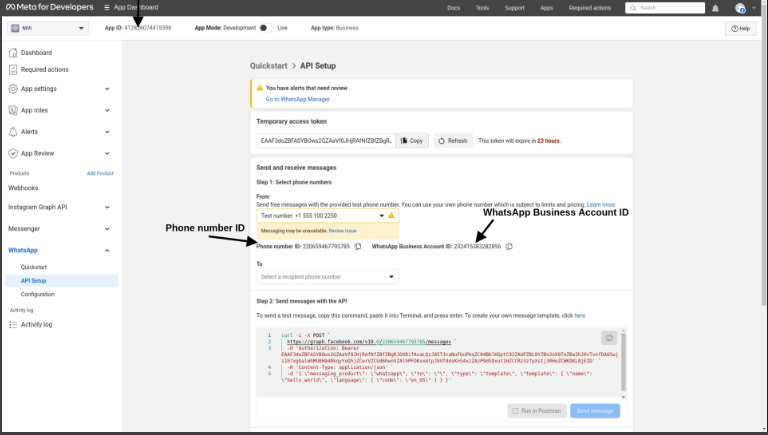Open Apps in top navigation
Viewport: 768px width, 435px height.
pyautogui.click(x=547, y=8)
